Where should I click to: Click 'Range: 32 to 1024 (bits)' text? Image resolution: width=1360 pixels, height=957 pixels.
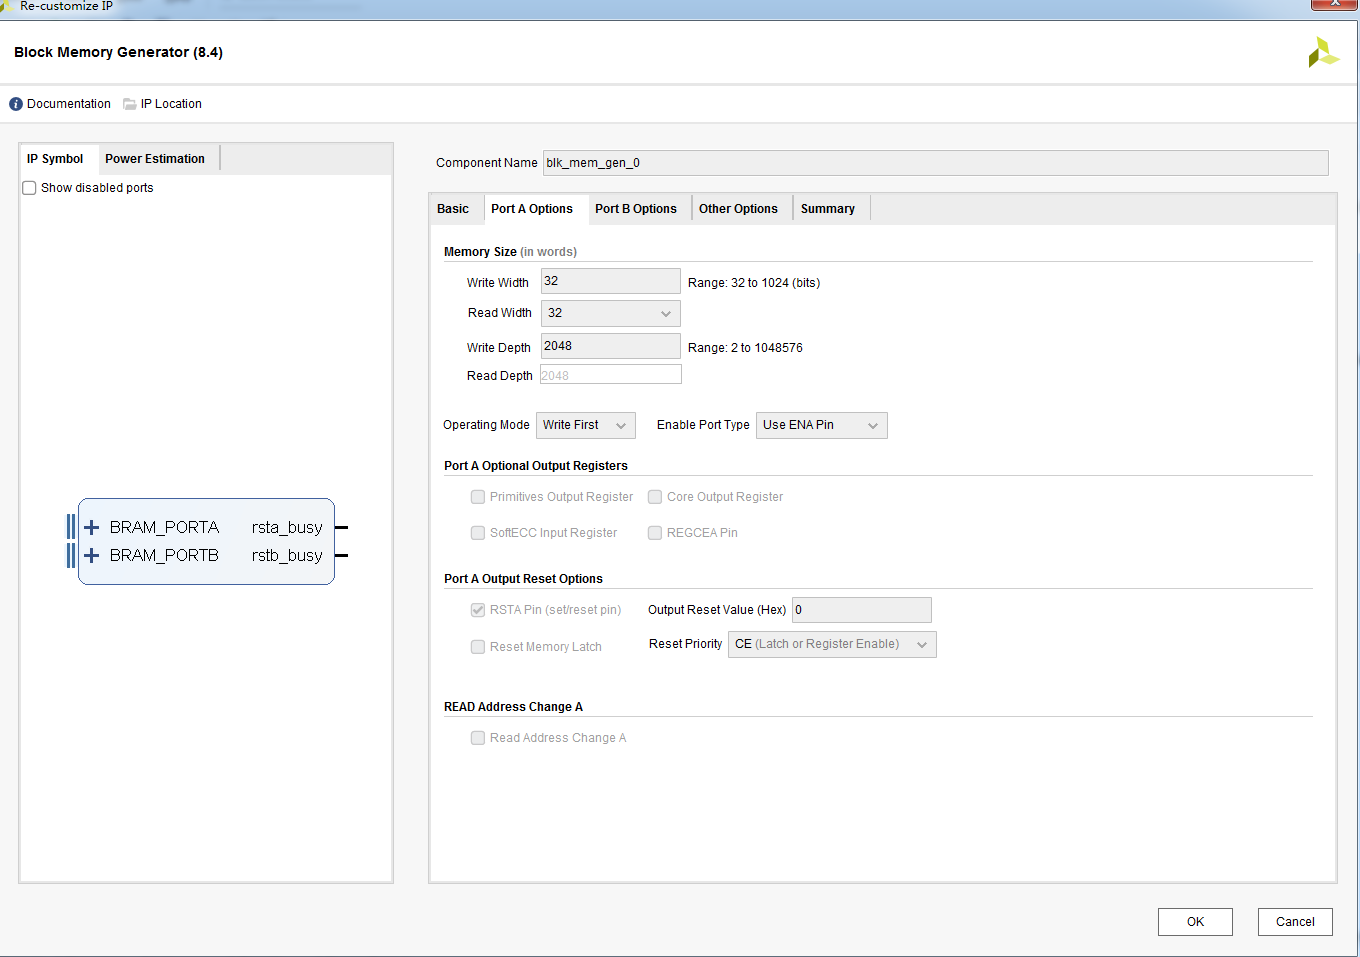[754, 283]
